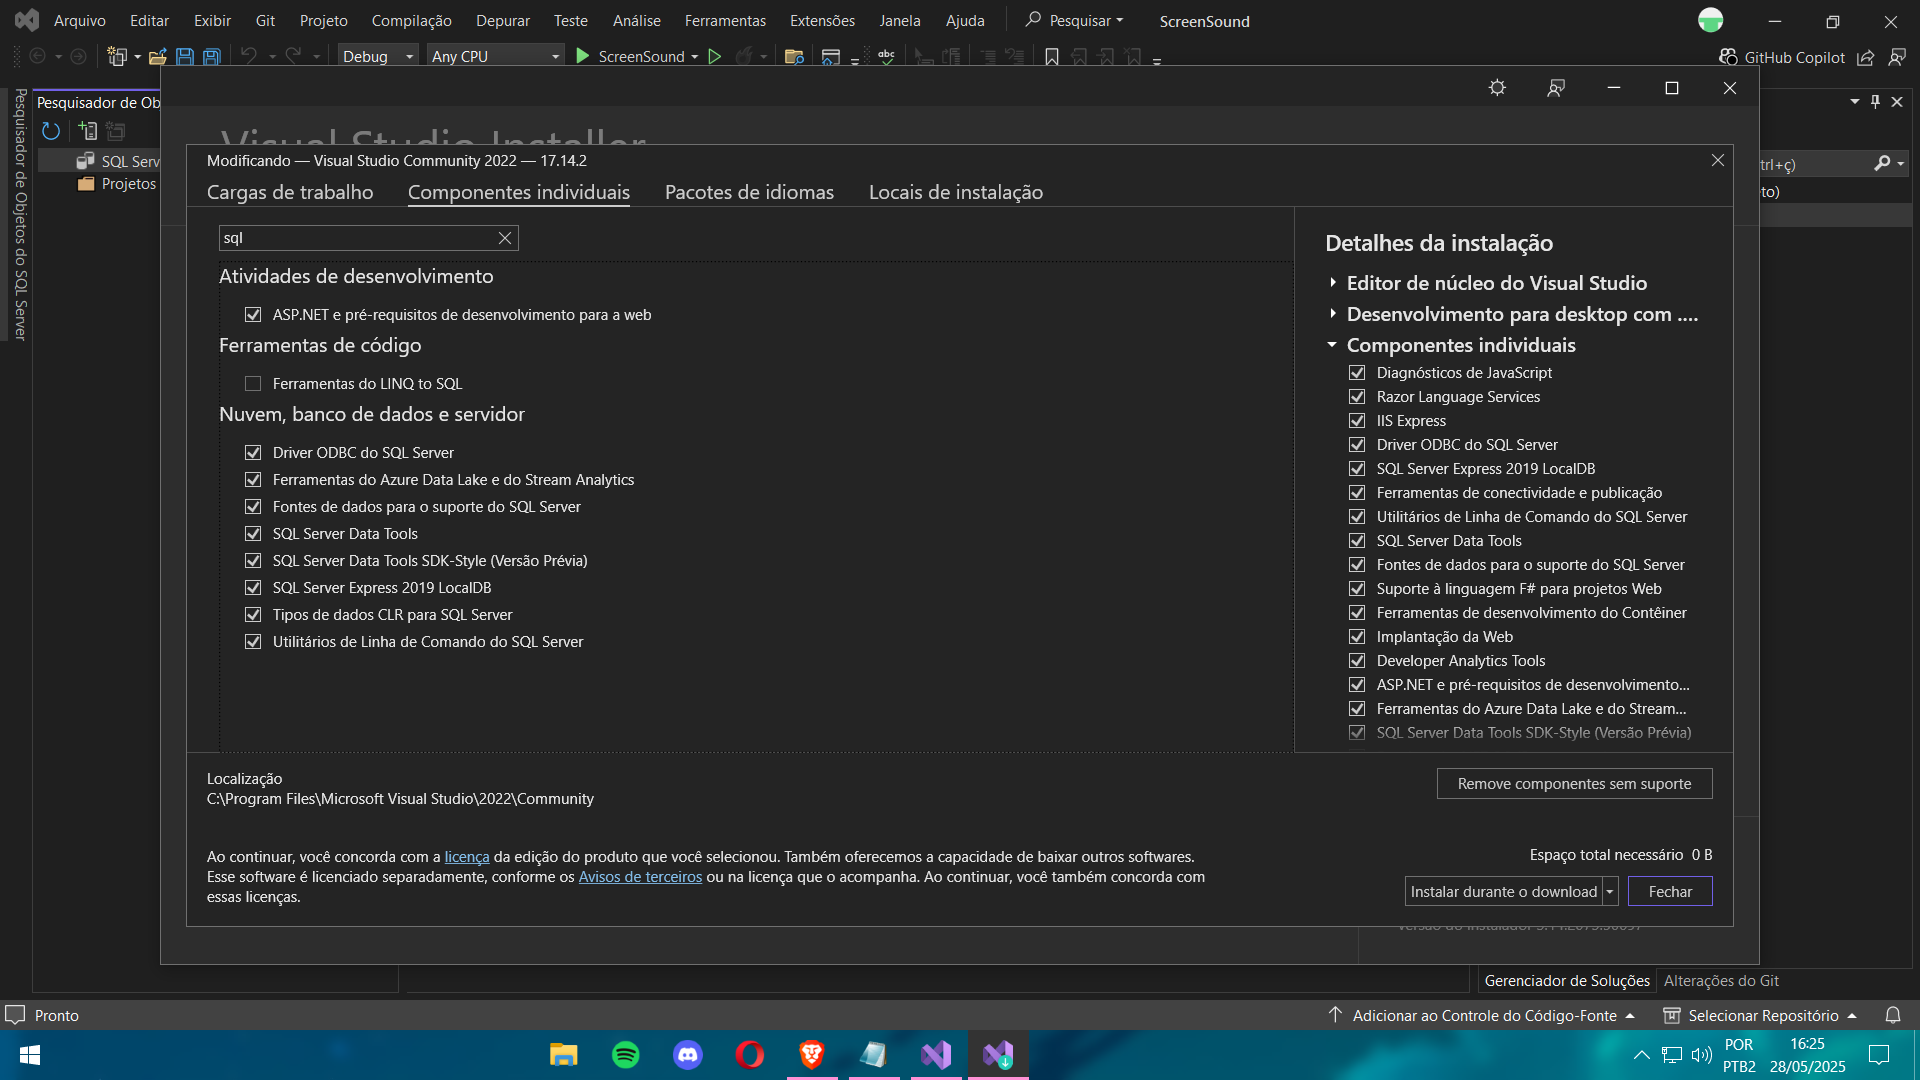Open Discord from the taskbar
Image resolution: width=1920 pixels, height=1080 pixels.
688,1055
